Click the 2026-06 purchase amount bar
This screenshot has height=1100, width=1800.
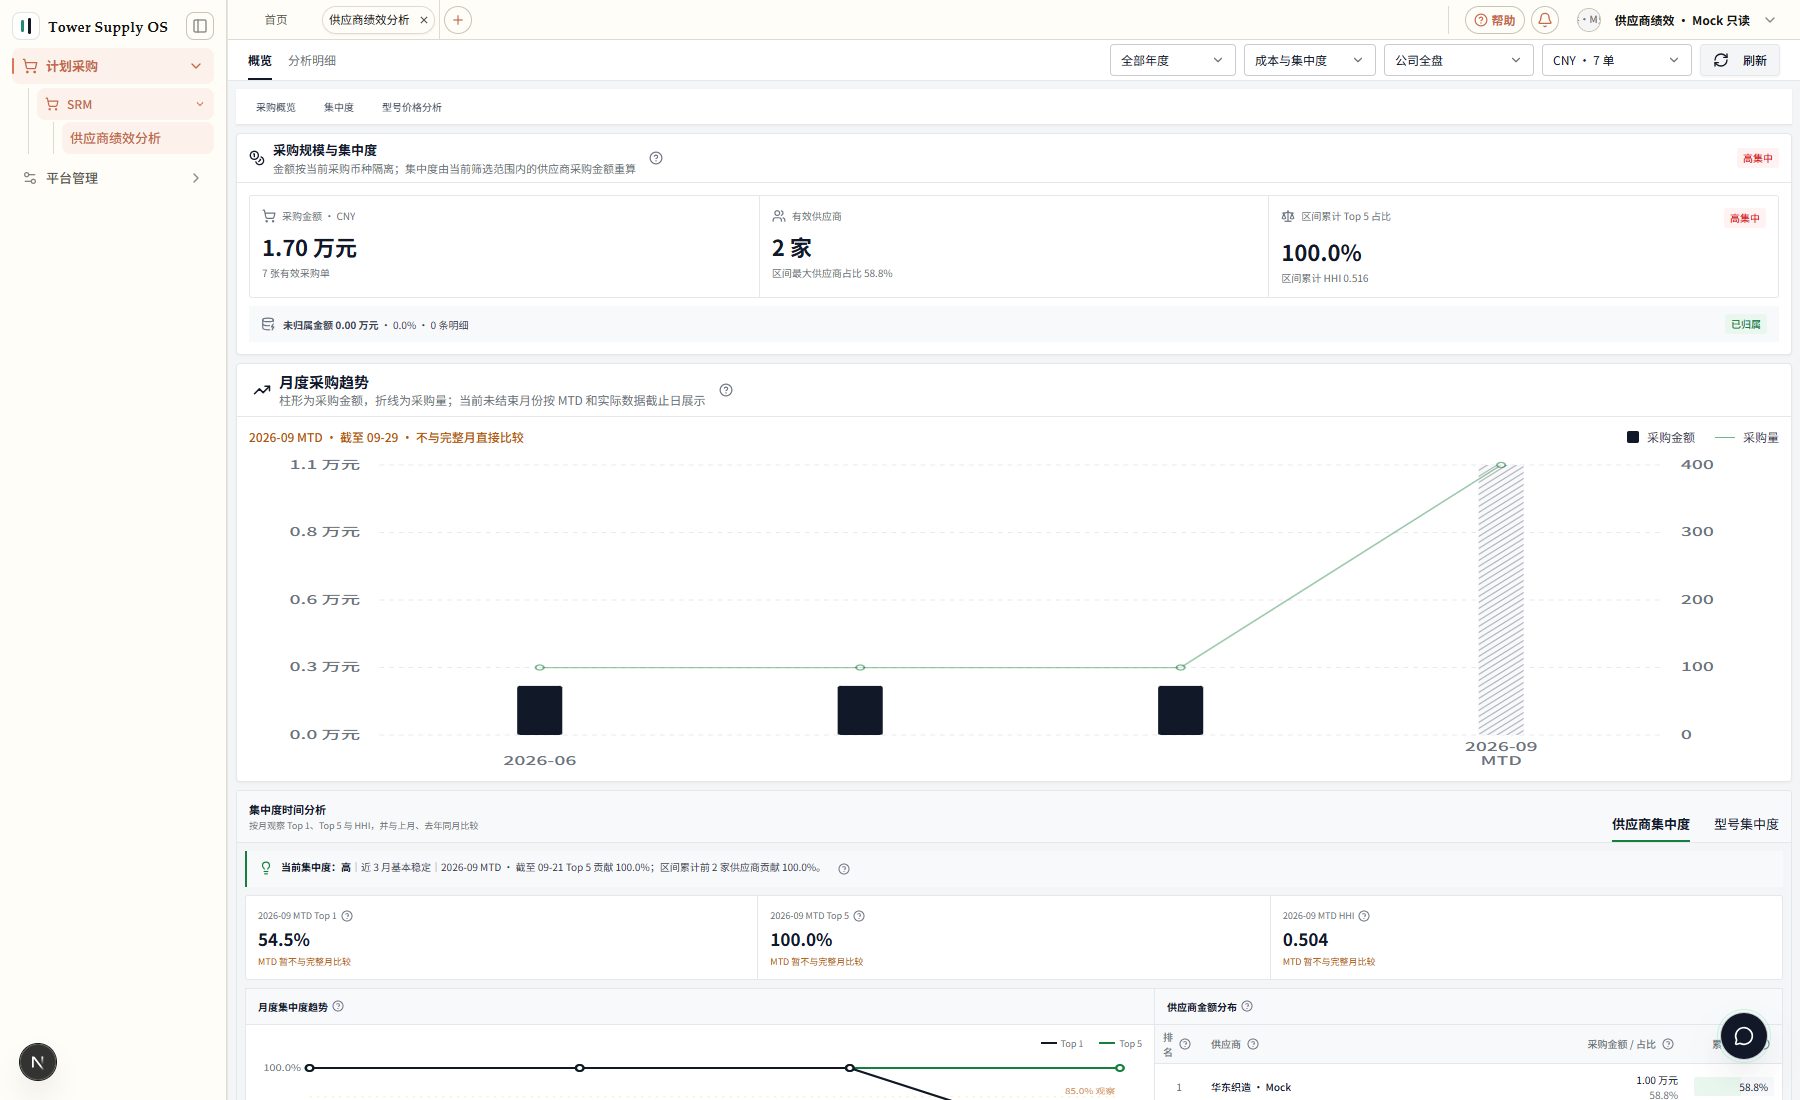540,710
